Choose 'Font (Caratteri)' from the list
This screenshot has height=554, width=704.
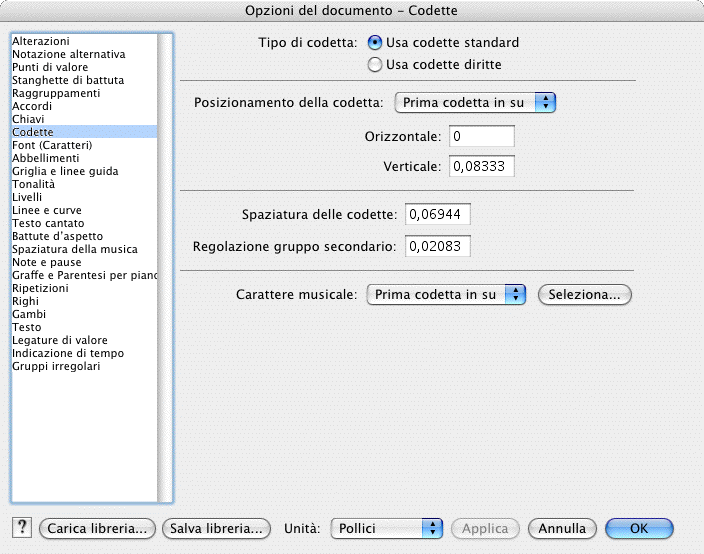pyautogui.click(x=52, y=145)
